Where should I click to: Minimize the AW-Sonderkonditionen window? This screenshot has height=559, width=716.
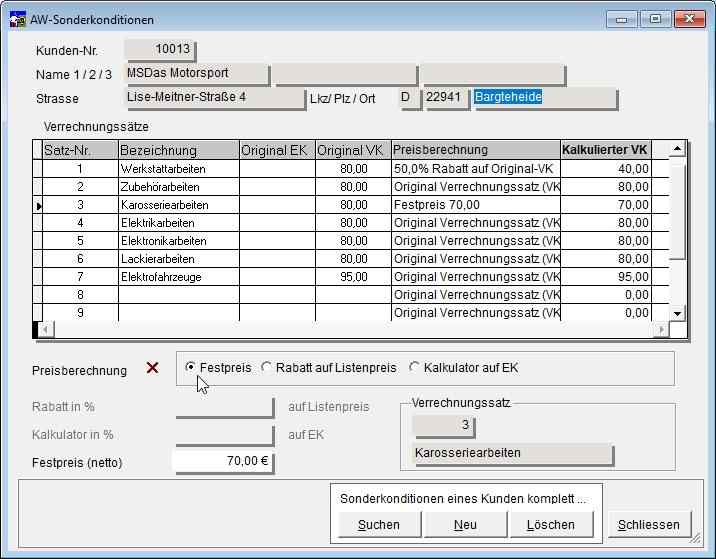point(621,19)
